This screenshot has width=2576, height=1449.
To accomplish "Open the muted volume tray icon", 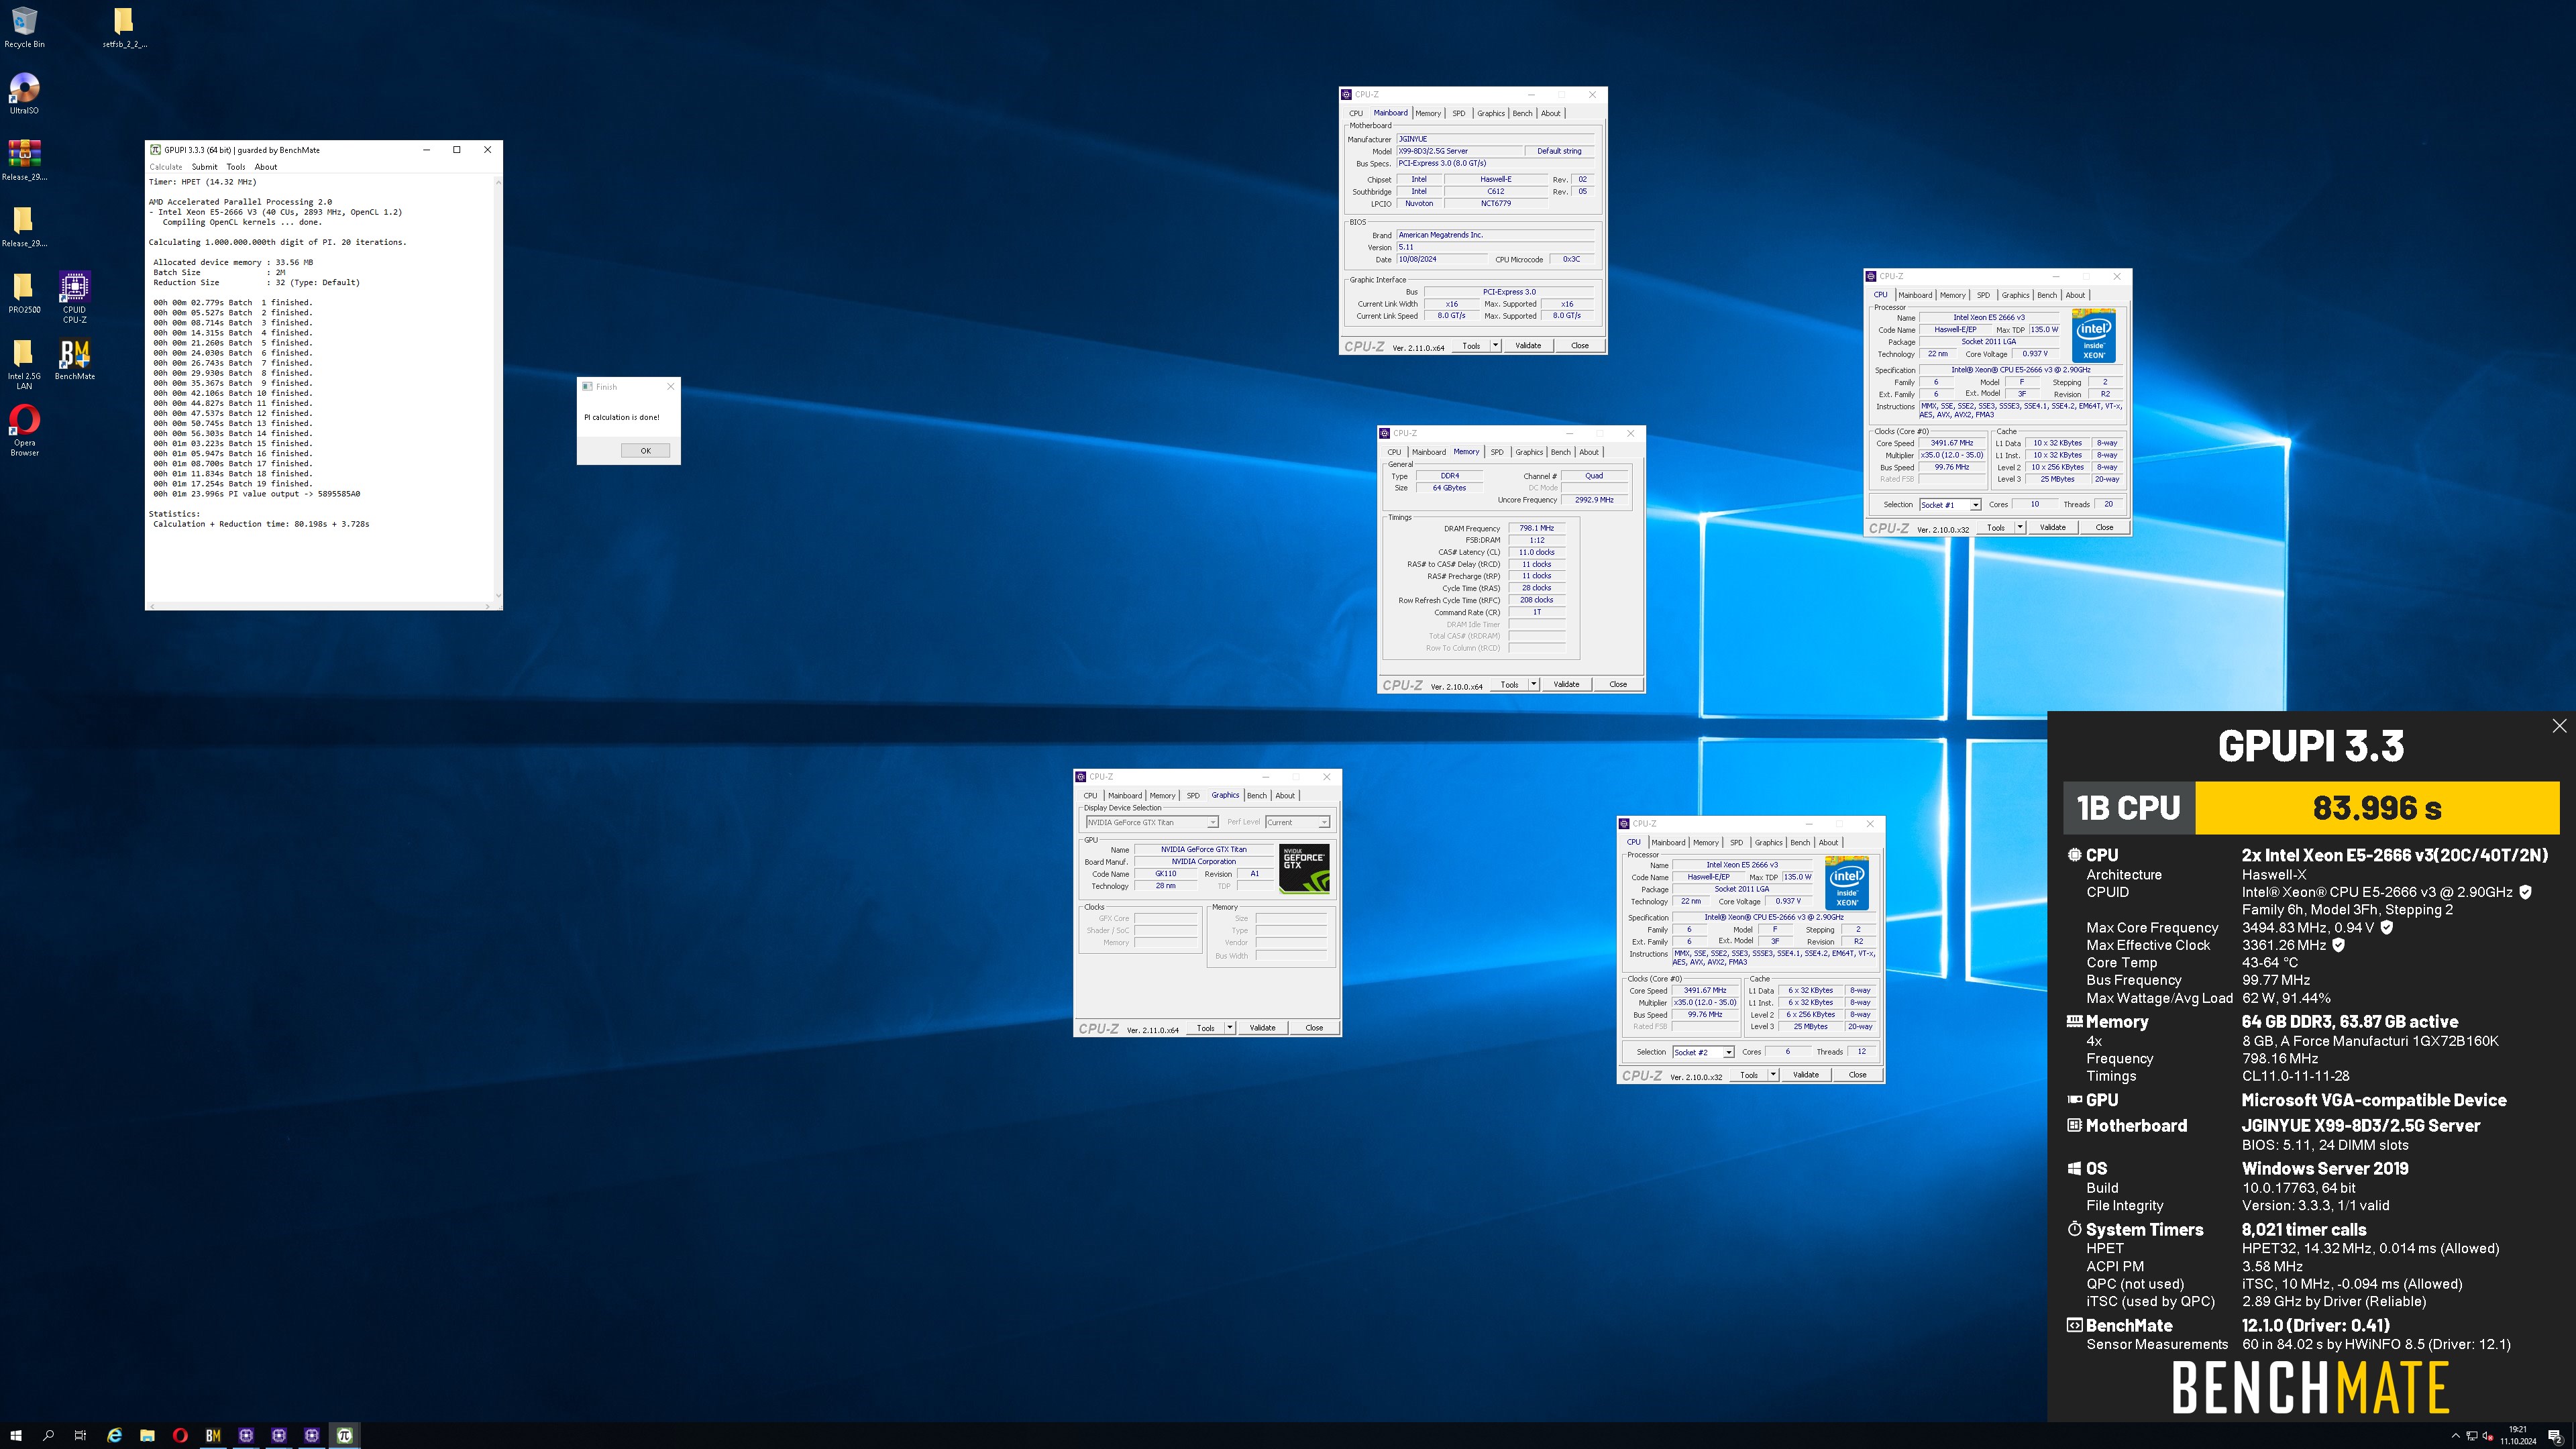I will (2488, 1436).
